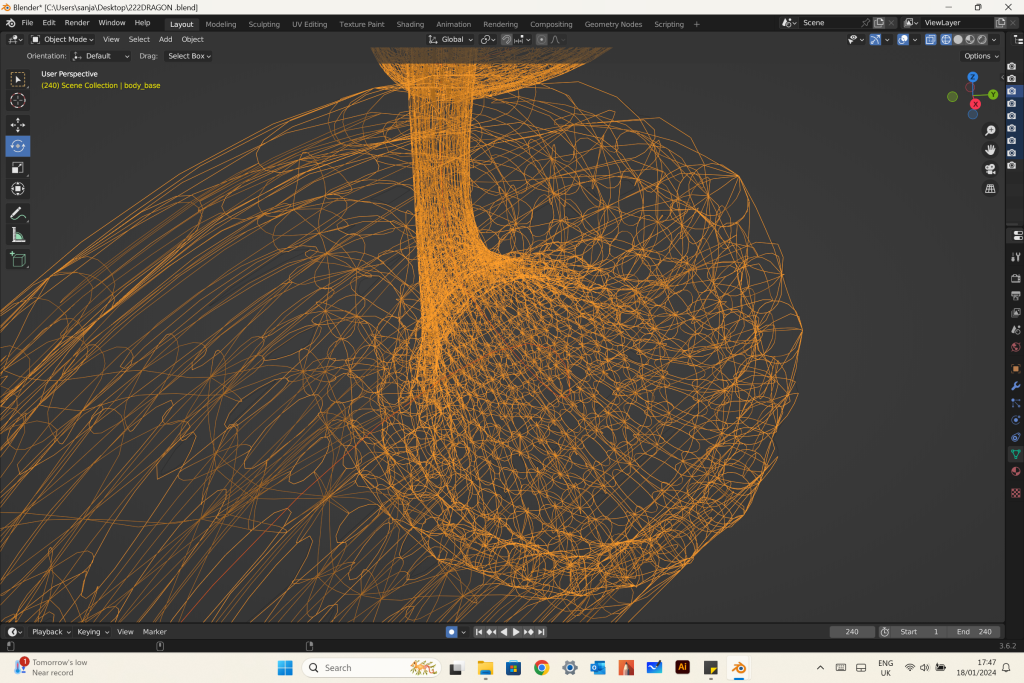Select the Measure tool
This screenshot has width=1024, height=683.
pyautogui.click(x=18, y=235)
